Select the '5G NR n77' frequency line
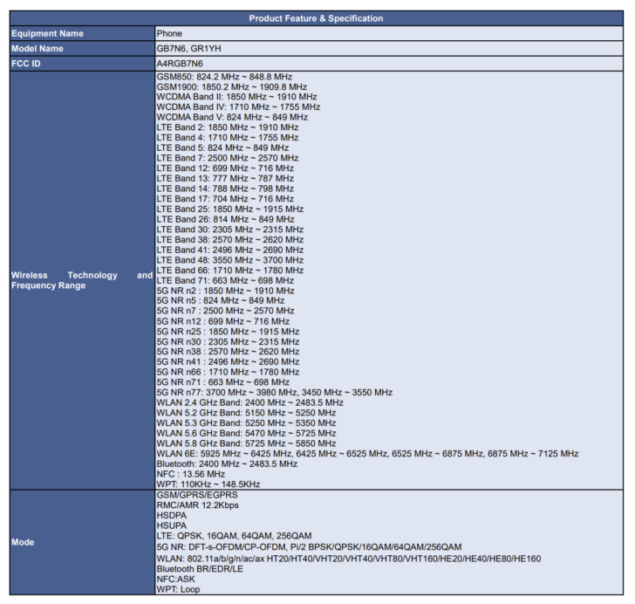The height and width of the screenshot is (604, 635). 275,392
